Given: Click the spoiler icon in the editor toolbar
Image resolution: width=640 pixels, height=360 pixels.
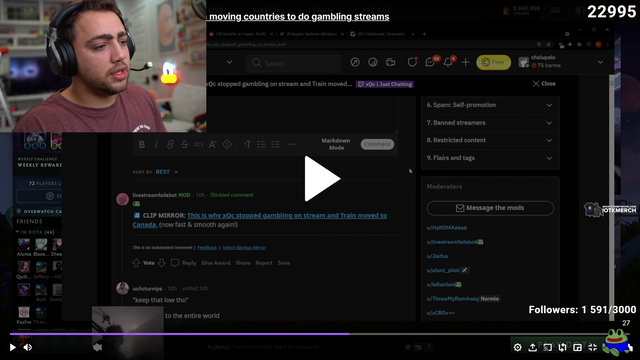Looking at the screenshot, I should click(227, 144).
